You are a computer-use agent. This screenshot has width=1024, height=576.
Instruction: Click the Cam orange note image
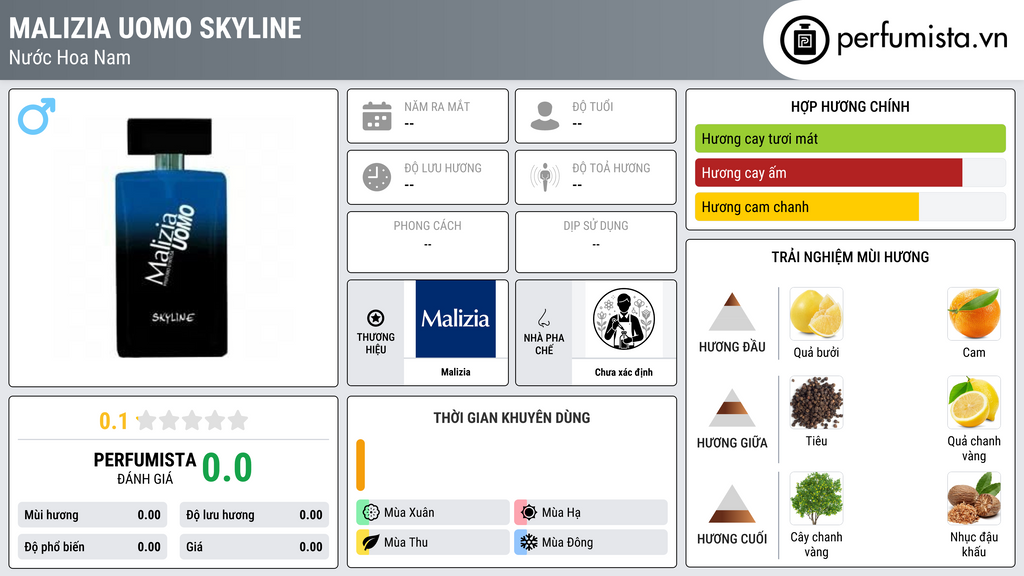pyautogui.click(x=974, y=314)
